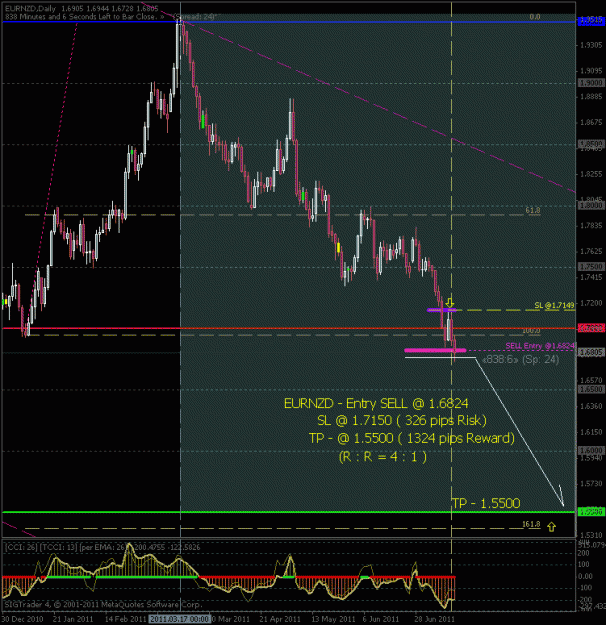Viewport: 606px width, 625px height.
Task: Click the 6 Jun 2011 date label
Action: tap(381, 619)
